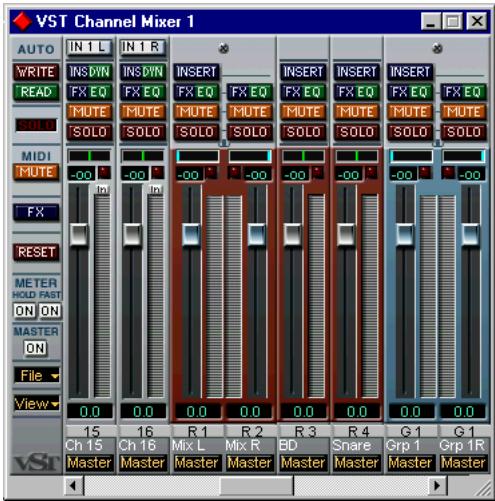Toggle the In monitor button on channel 16

pos(156,189)
